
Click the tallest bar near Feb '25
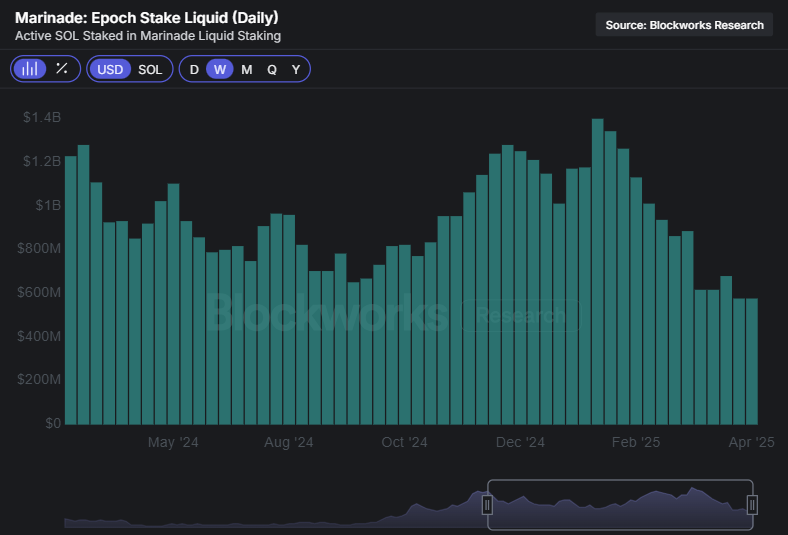point(597,270)
